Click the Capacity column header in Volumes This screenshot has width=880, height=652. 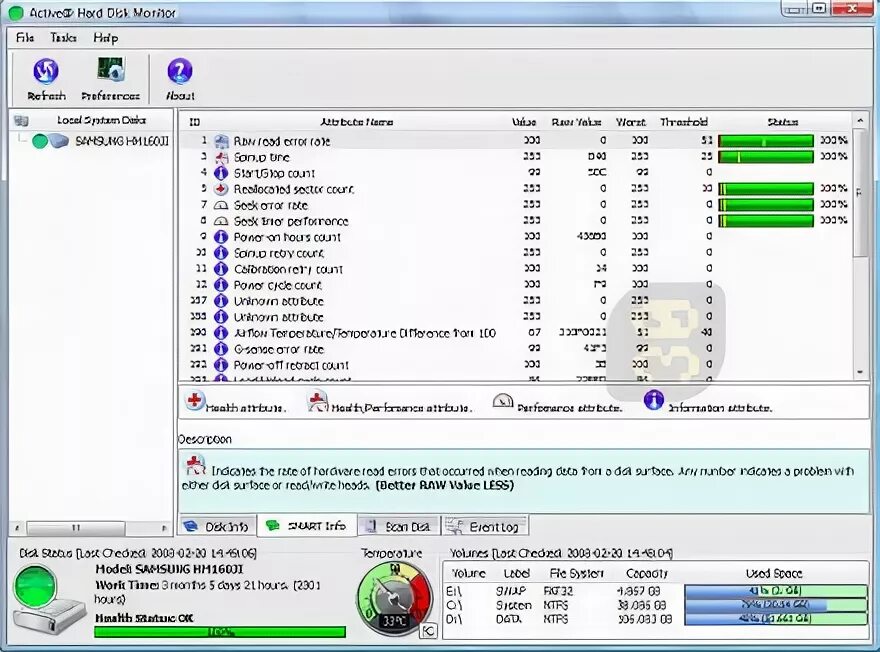[x=647, y=573]
